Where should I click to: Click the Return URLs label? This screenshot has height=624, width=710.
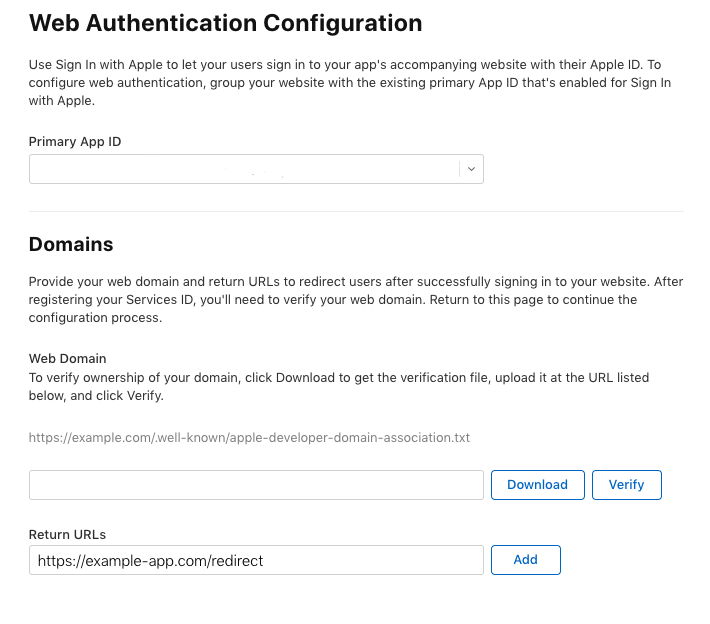pos(67,535)
